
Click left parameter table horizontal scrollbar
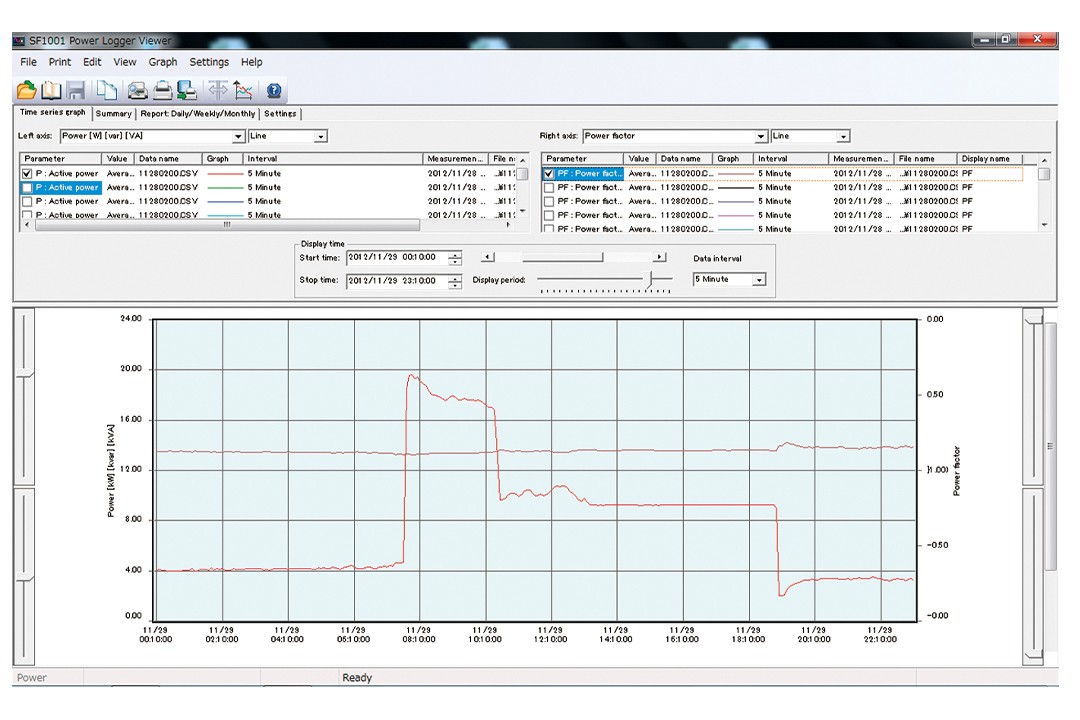(x=227, y=225)
